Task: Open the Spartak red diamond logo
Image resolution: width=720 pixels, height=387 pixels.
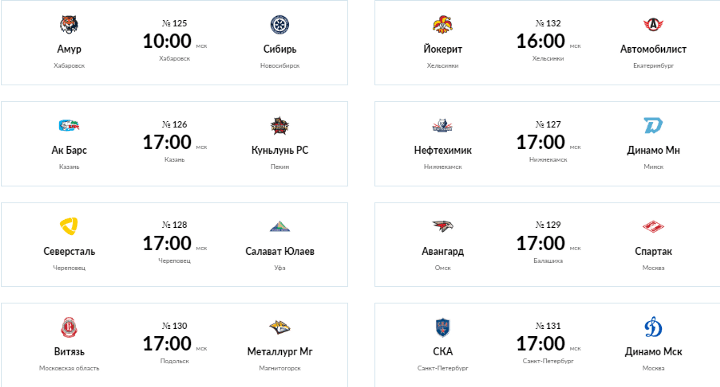Action: coord(653,226)
